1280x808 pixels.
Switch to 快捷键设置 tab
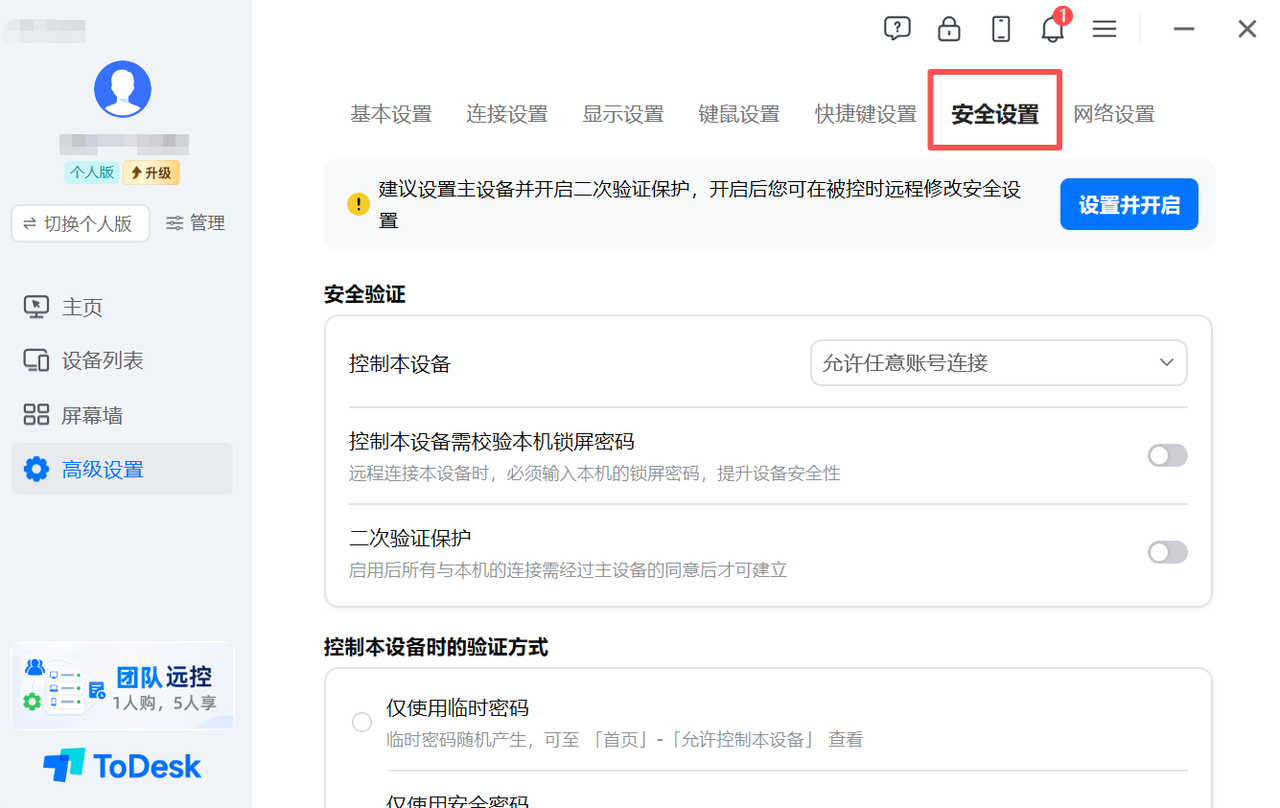coord(866,114)
